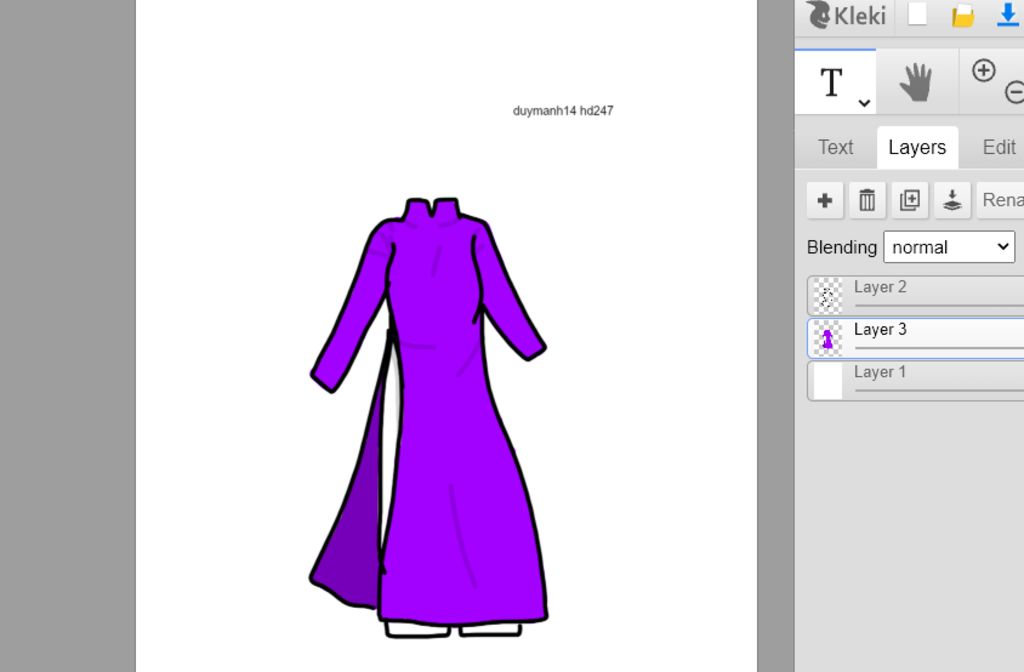Select the Hand pan tool
The image size is (1024, 672).
[916, 82]
